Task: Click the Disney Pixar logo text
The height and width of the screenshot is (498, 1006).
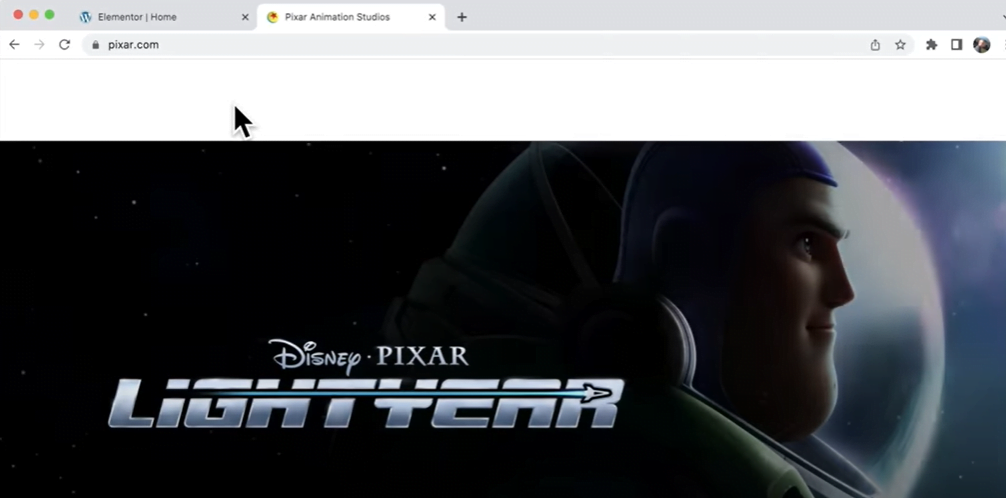Action: 368,355
